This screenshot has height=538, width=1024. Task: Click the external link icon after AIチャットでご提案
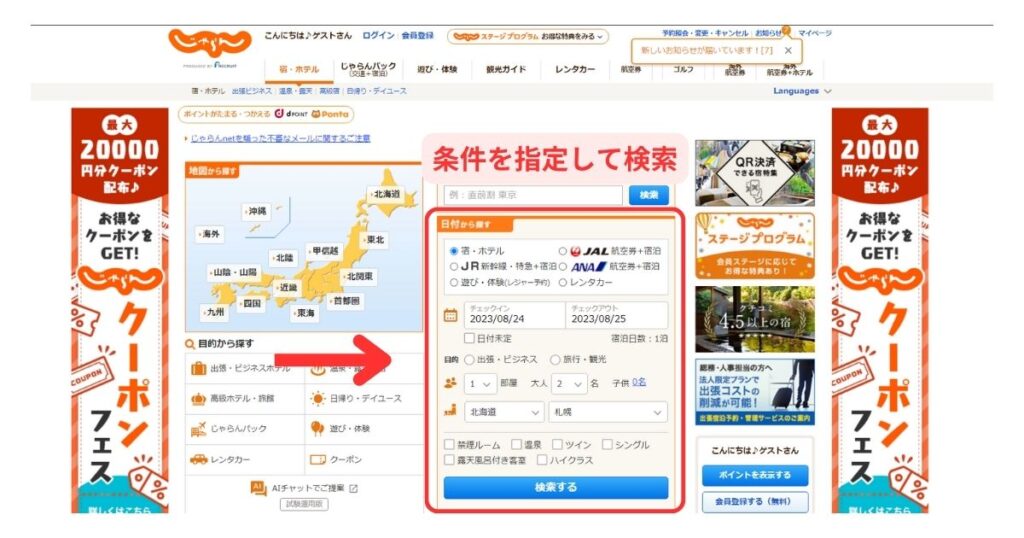pos(353,488)
